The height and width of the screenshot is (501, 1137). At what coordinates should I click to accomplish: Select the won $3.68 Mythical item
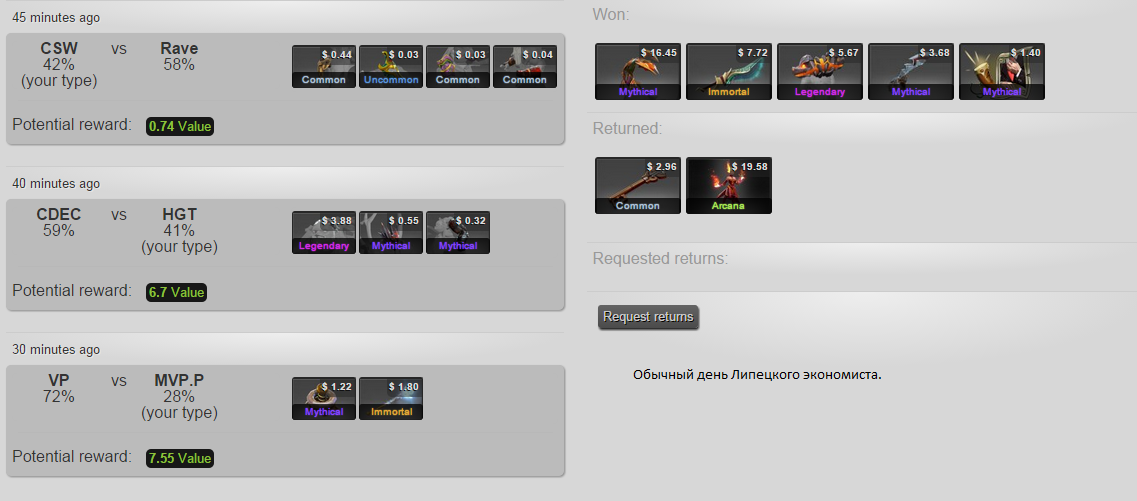point(911,72)
